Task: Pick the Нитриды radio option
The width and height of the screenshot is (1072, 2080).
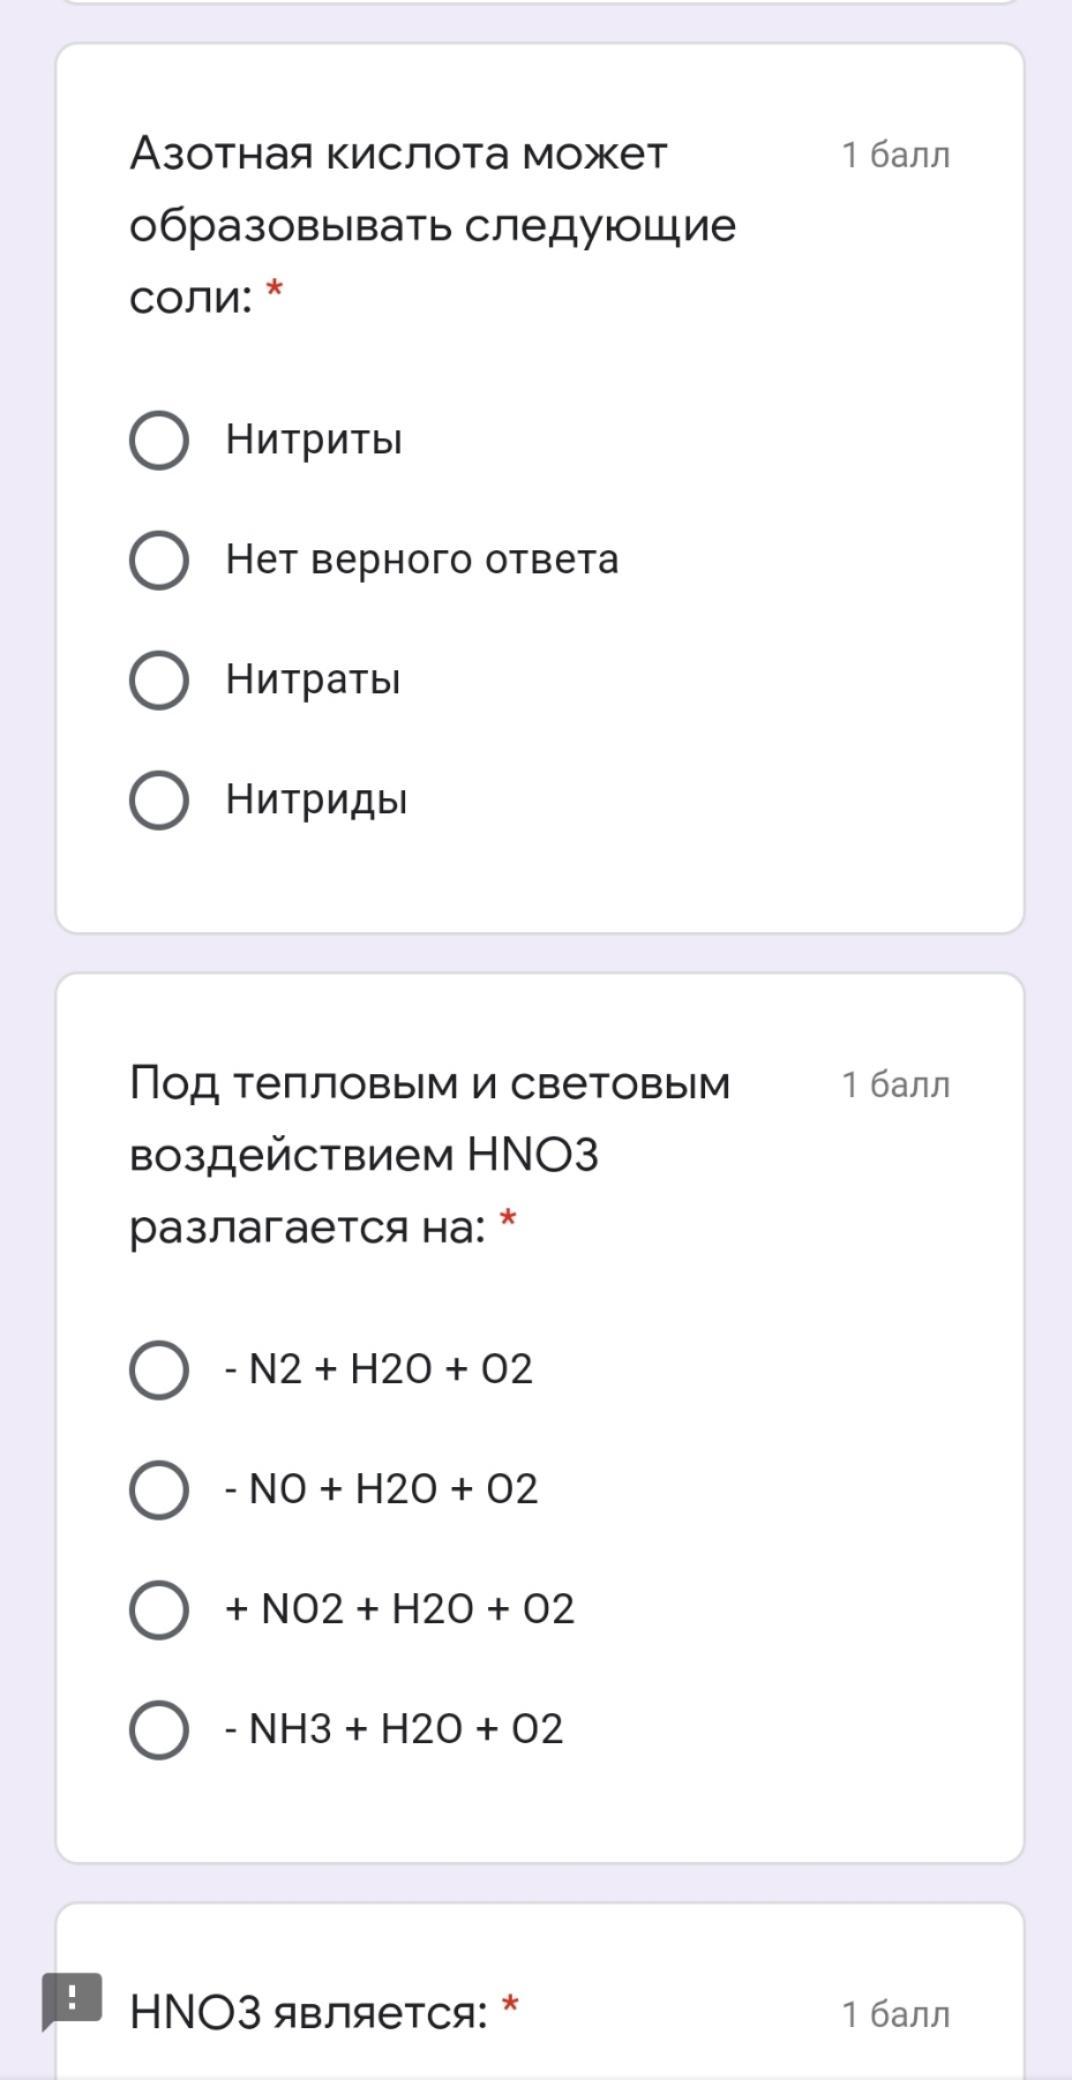Action: pos(159,800)
